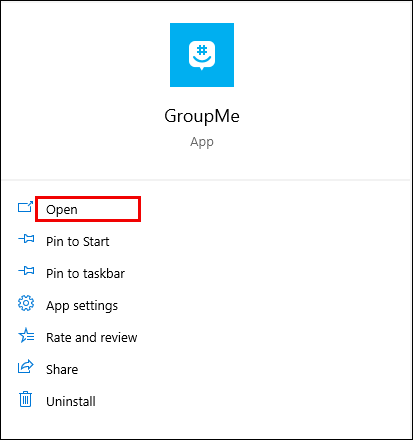
Task: Click the Share arrow icon
Action: click(x=26, y=366)
